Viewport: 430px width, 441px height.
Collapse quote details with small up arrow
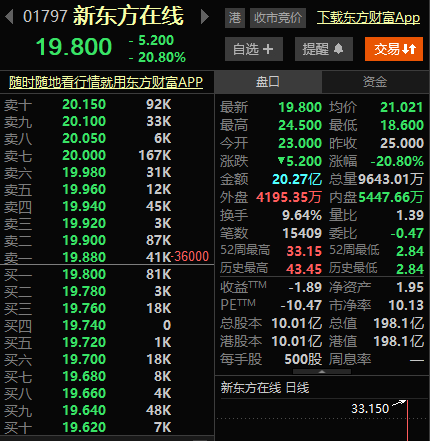point(322,372)
